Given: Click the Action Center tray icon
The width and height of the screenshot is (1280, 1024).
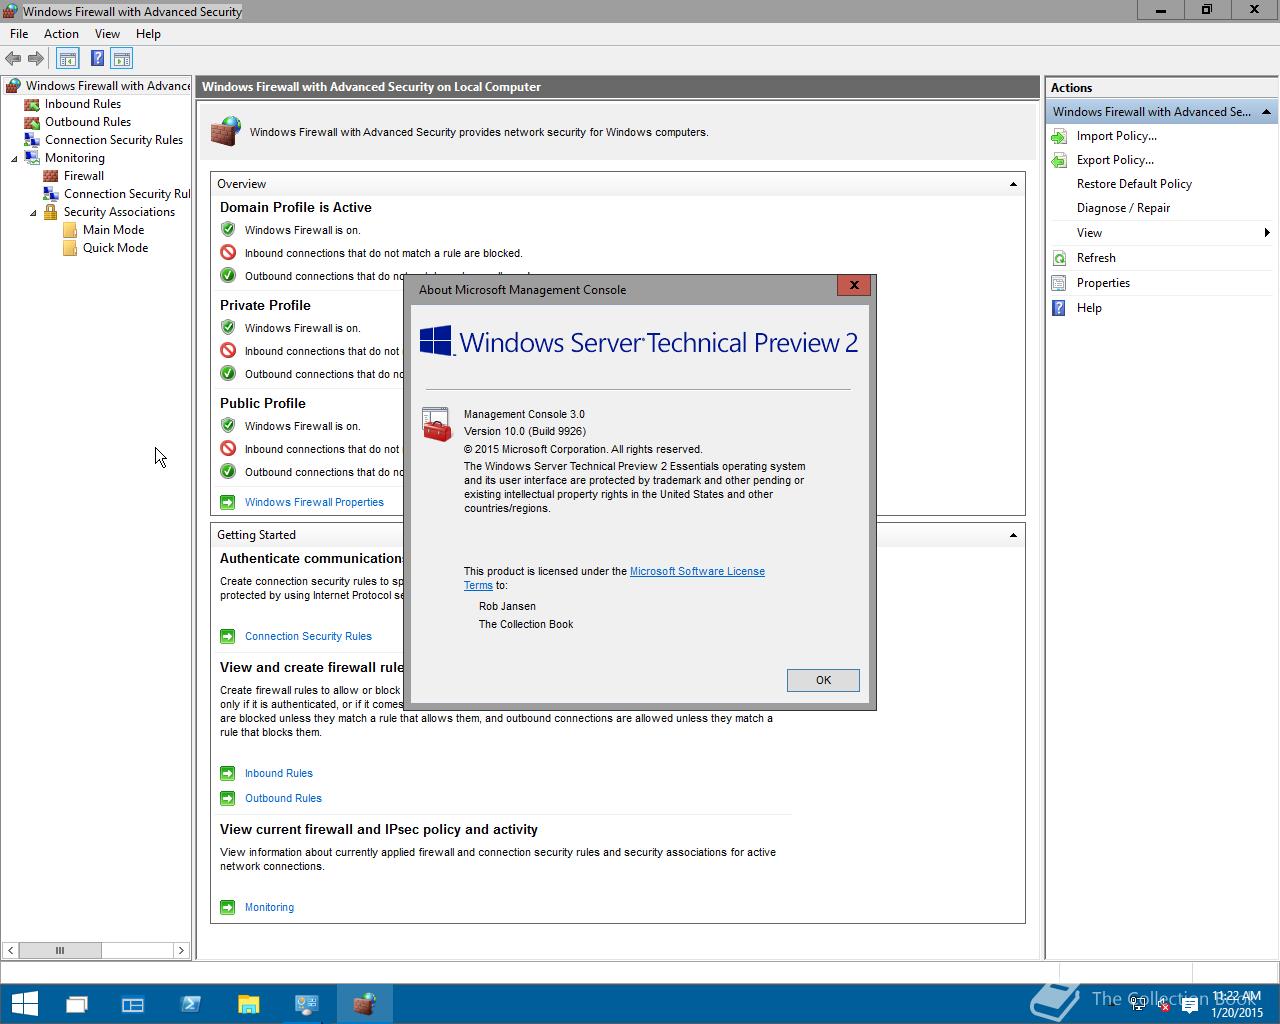Looking at the screenshot, I should pos(1189,1005).
